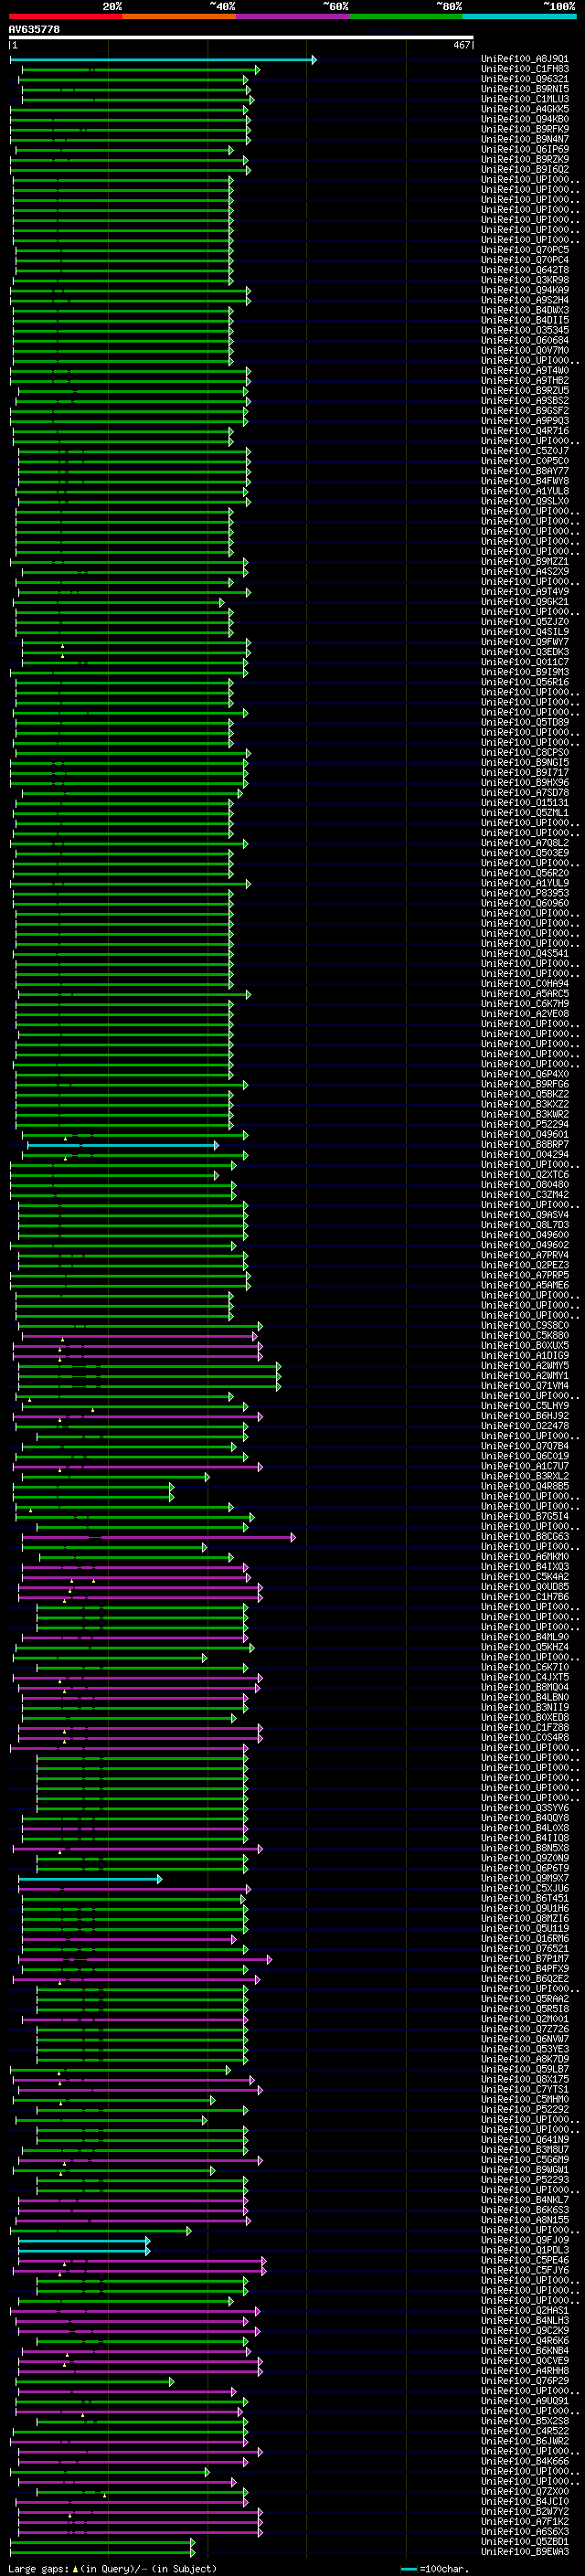Select hit label UniRef100_B8AY77
Image resolution: width=585 pixels, height=2576 pixels.
[525, 471]
